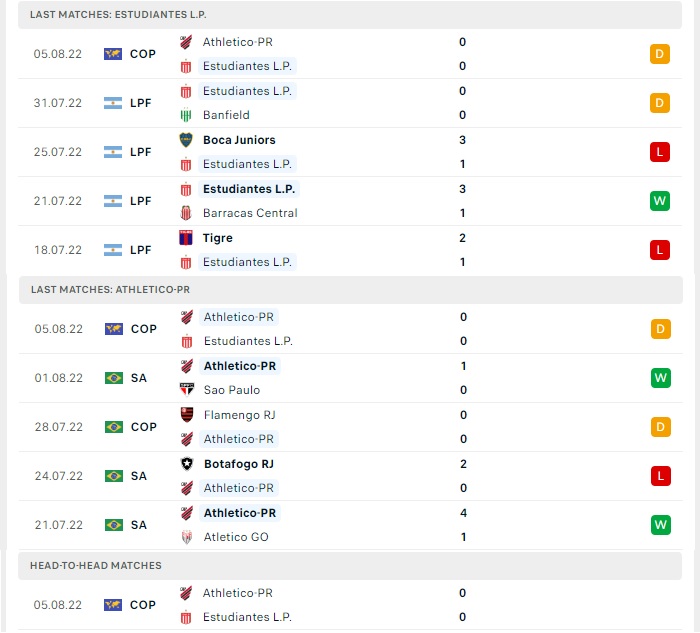Open the Barracas Central team link
Image resolution: width=700 pixels, height=633 pixels.
[250, 213]
